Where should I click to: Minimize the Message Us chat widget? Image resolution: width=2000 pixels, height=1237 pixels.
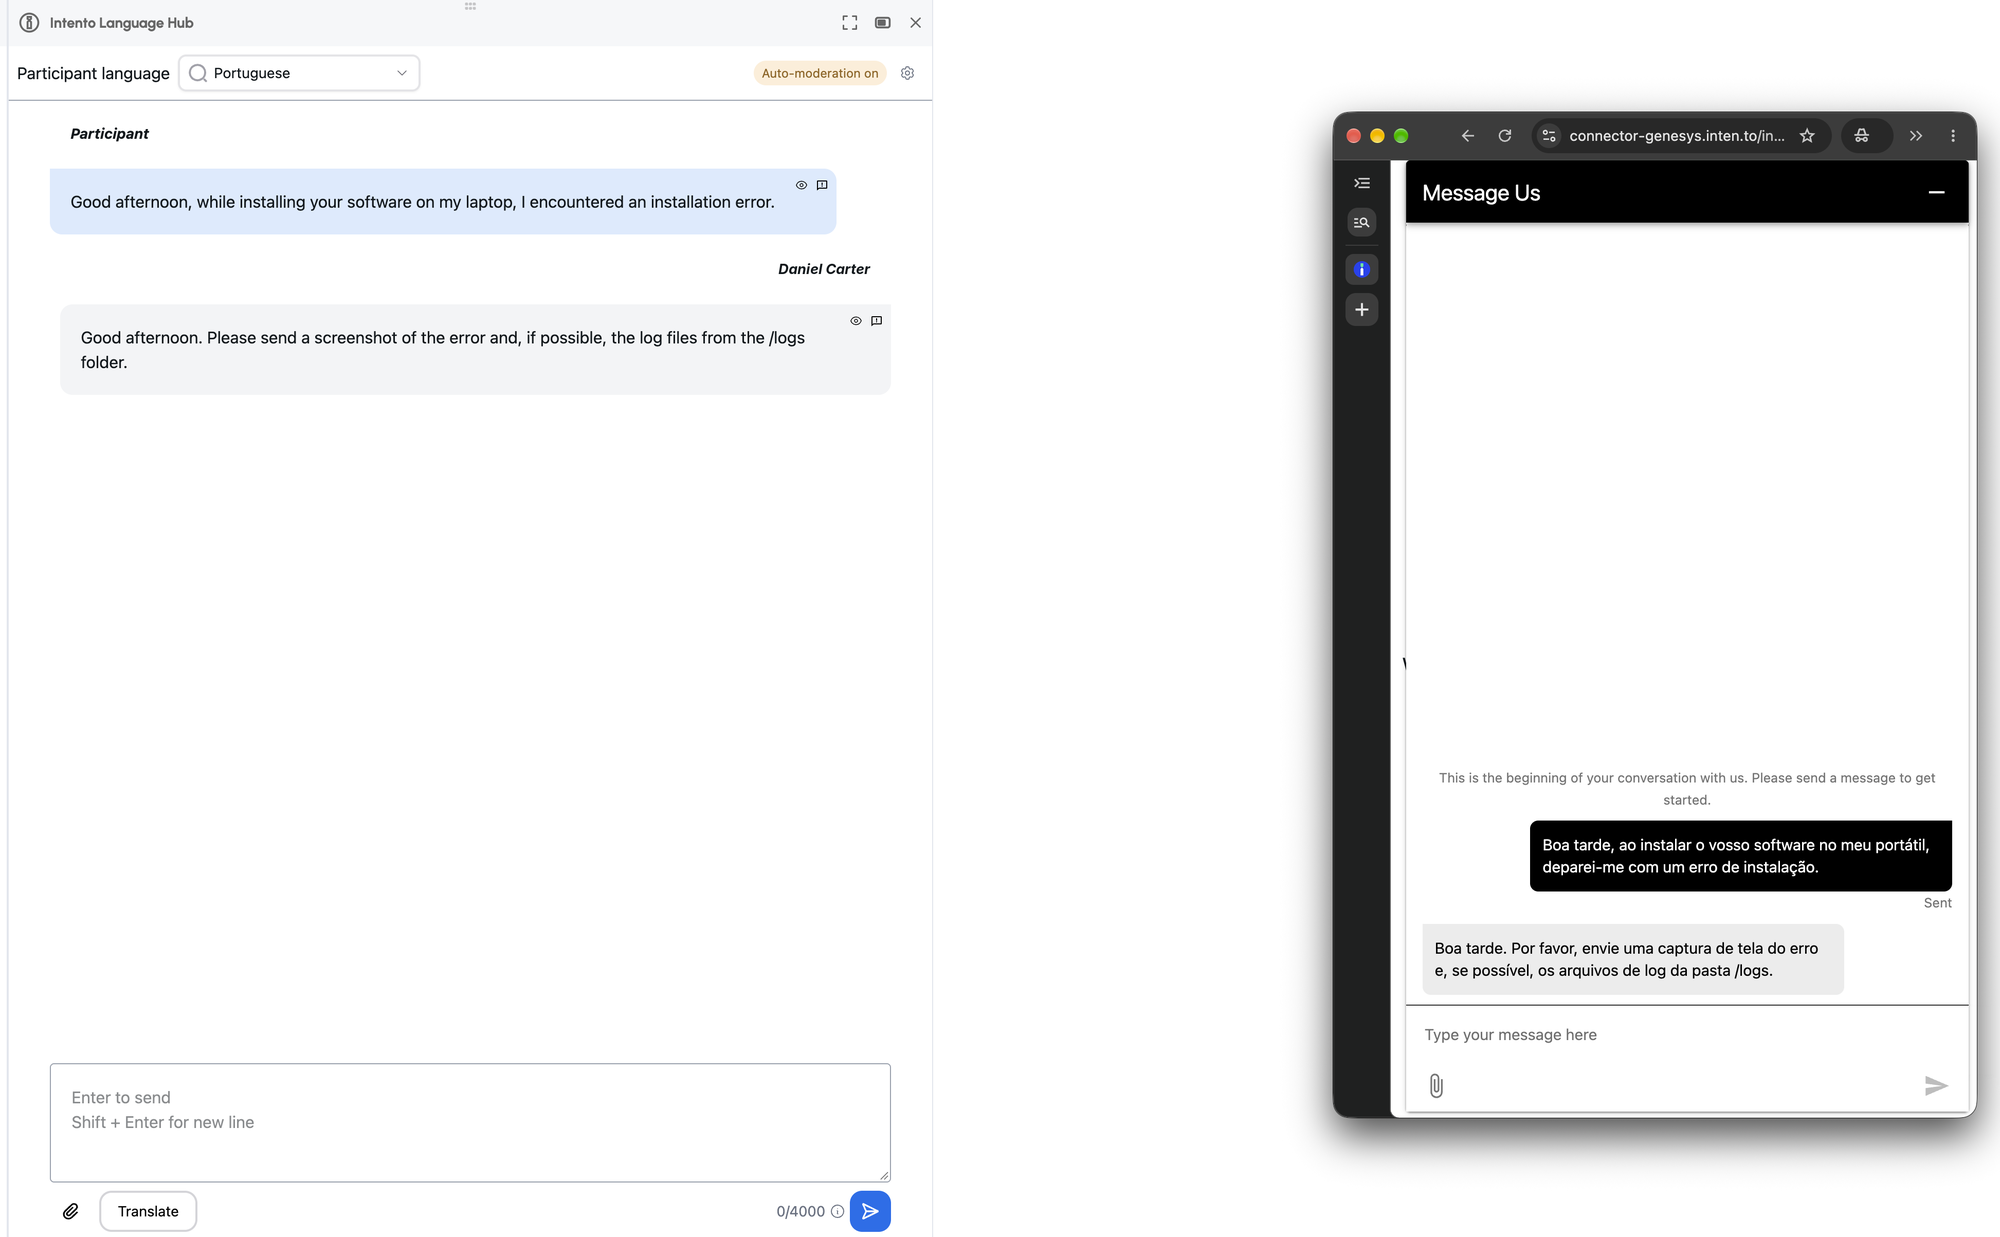(1937, 192)
